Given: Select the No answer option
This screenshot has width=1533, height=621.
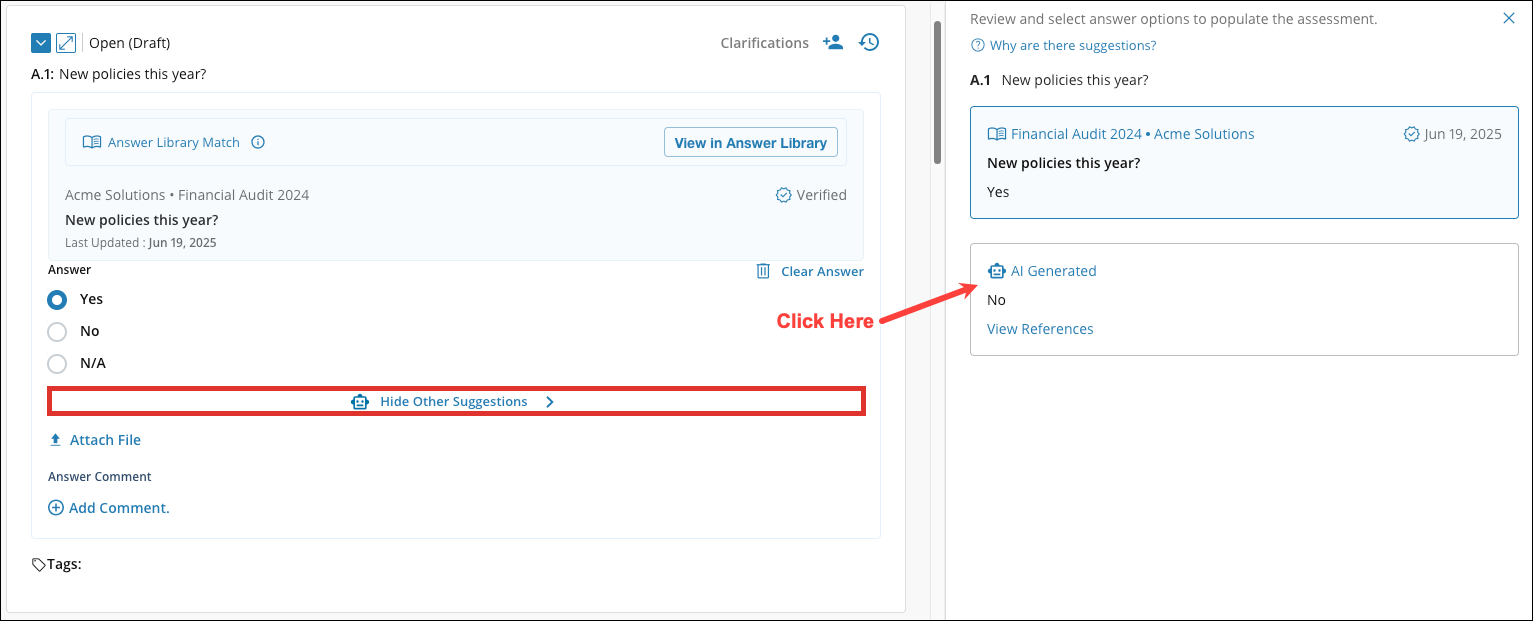Looking at the screenshot, I should click(x=57, y=331).
